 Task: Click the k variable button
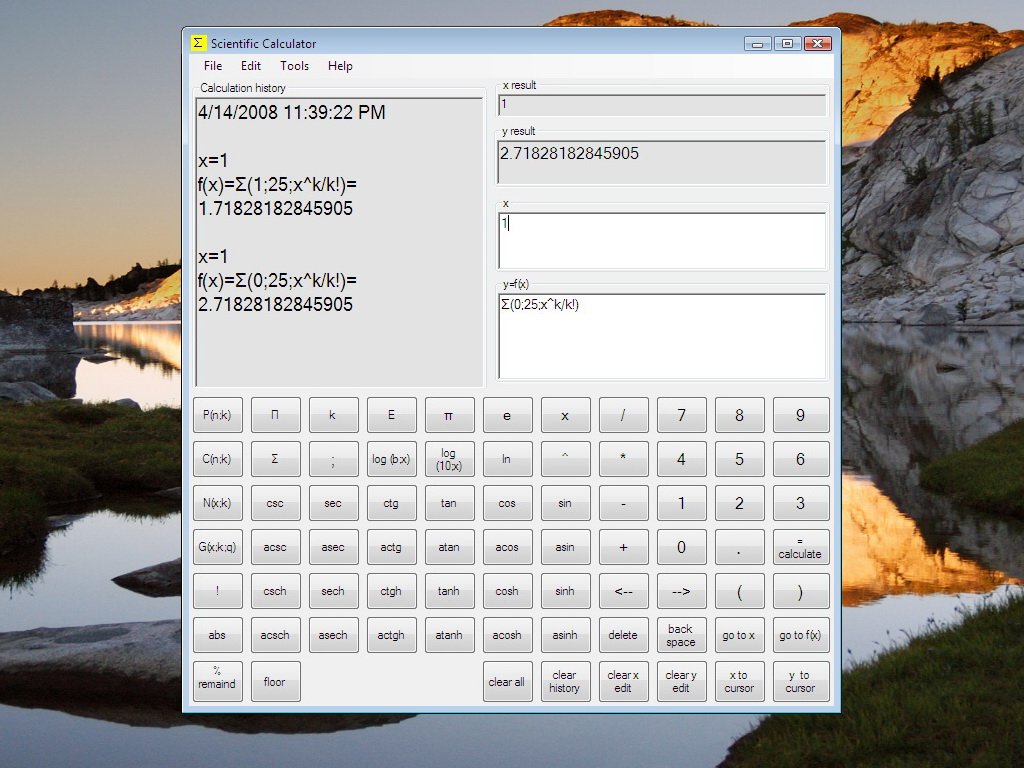pos(333,415)
